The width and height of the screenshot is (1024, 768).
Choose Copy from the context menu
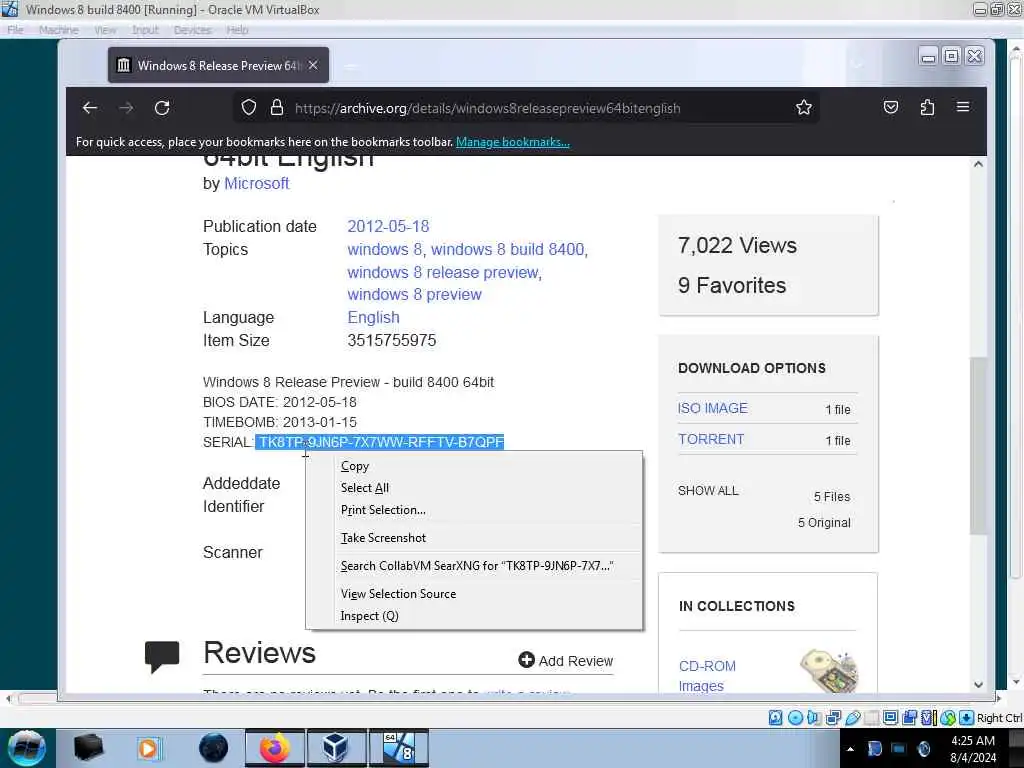click(474, 466)
